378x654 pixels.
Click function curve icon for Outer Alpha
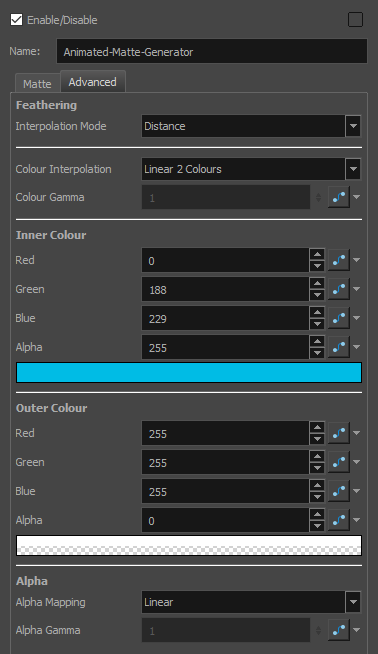click(x=339, y=520)
